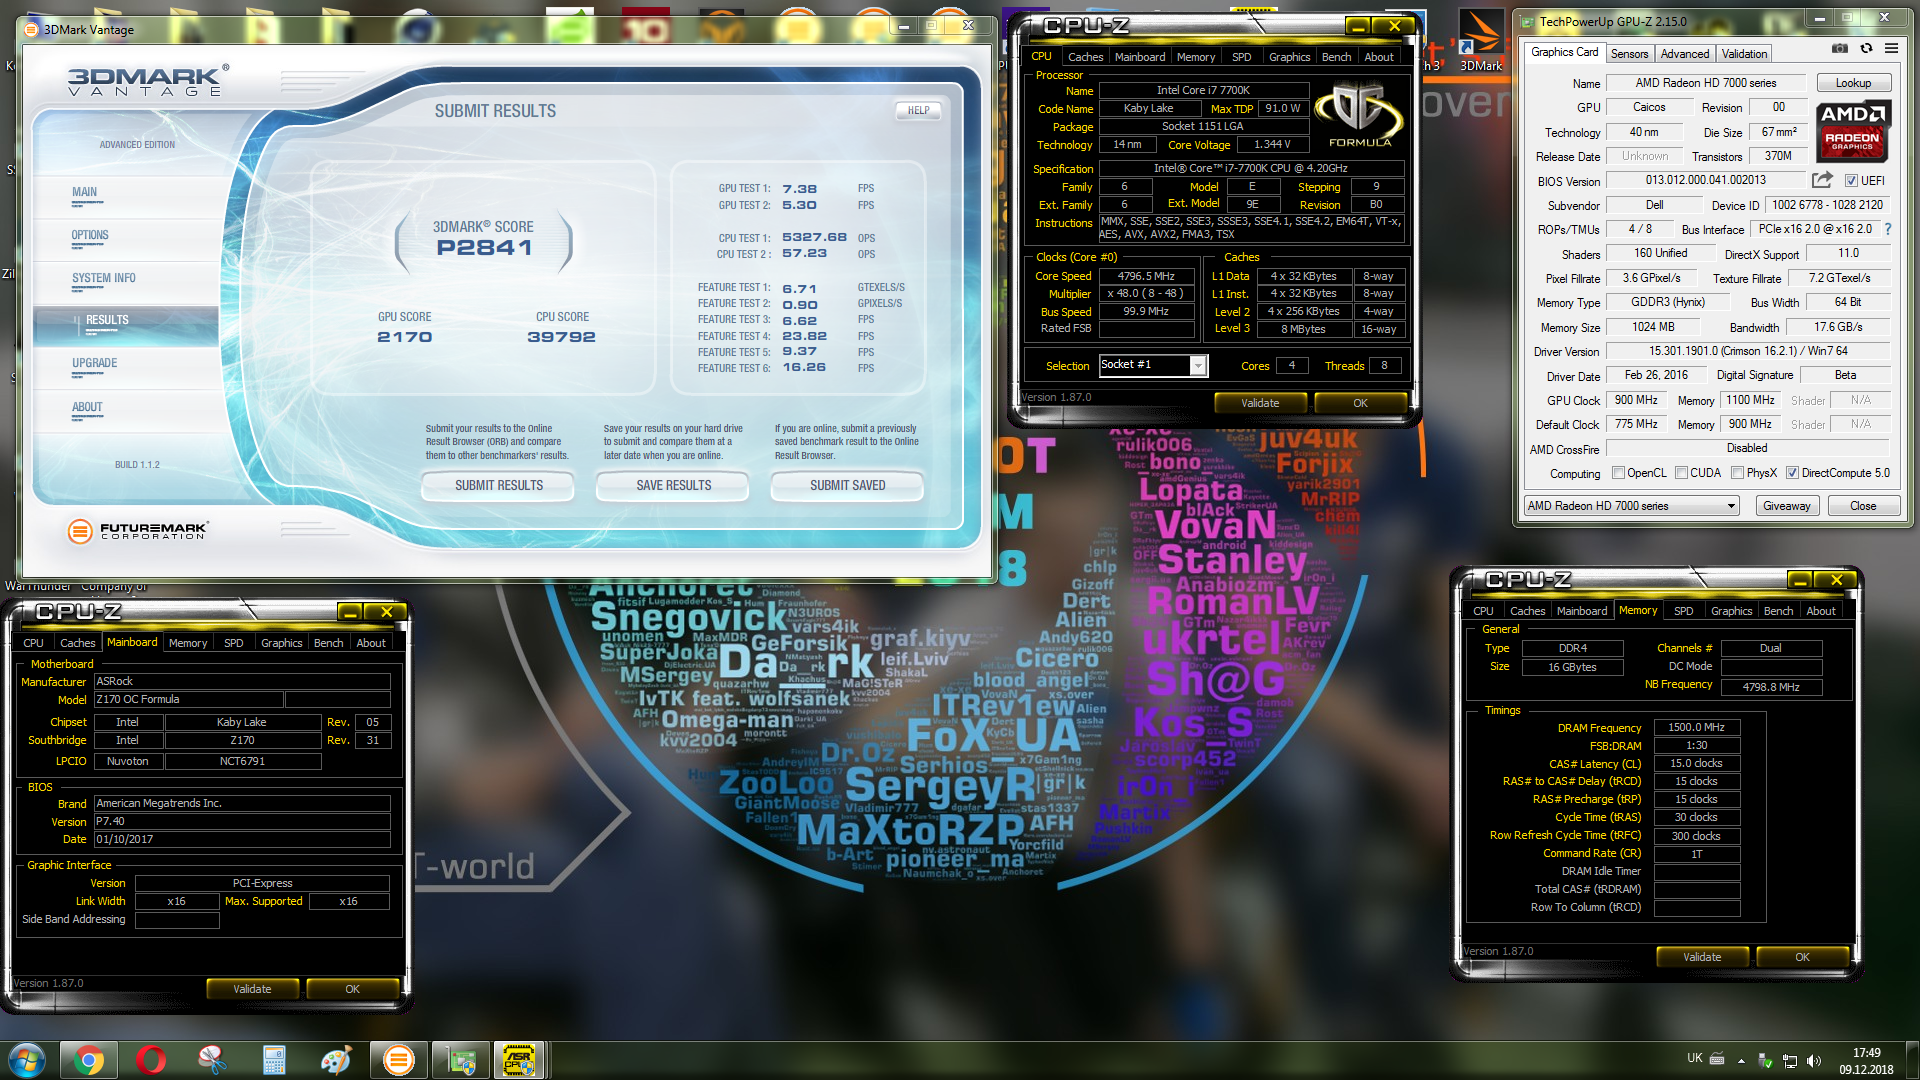Click the OC Formula logo in CPU-Z
Screen dimensions: 1920x1080
[1359, 114]
